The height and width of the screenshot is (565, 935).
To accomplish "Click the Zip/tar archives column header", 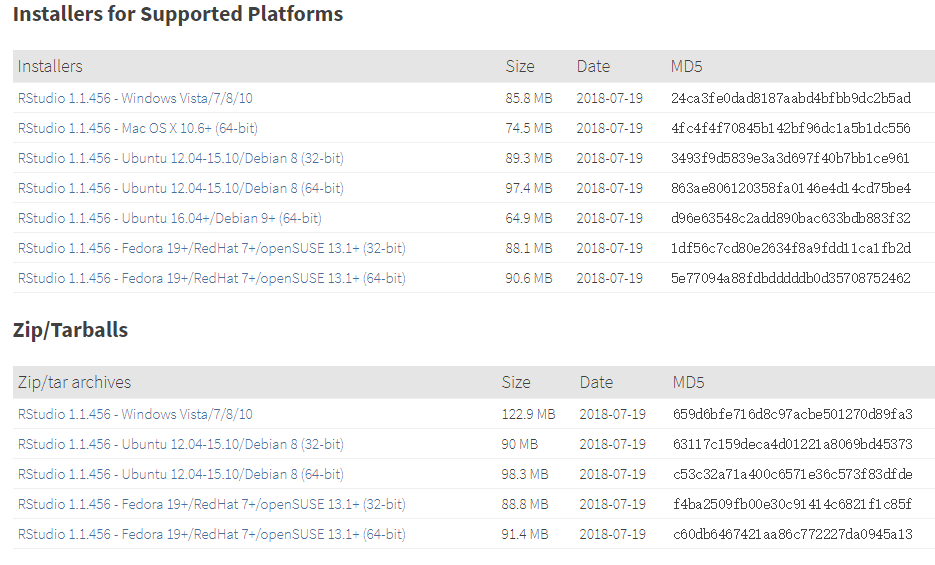I will pyautogui.click(x=74, y=382).
